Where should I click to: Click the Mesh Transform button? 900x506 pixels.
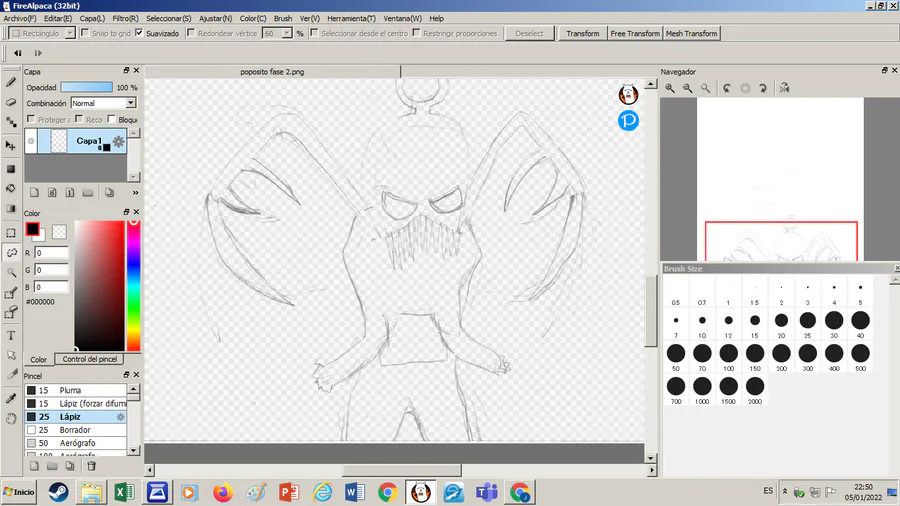tap(692, 33)
